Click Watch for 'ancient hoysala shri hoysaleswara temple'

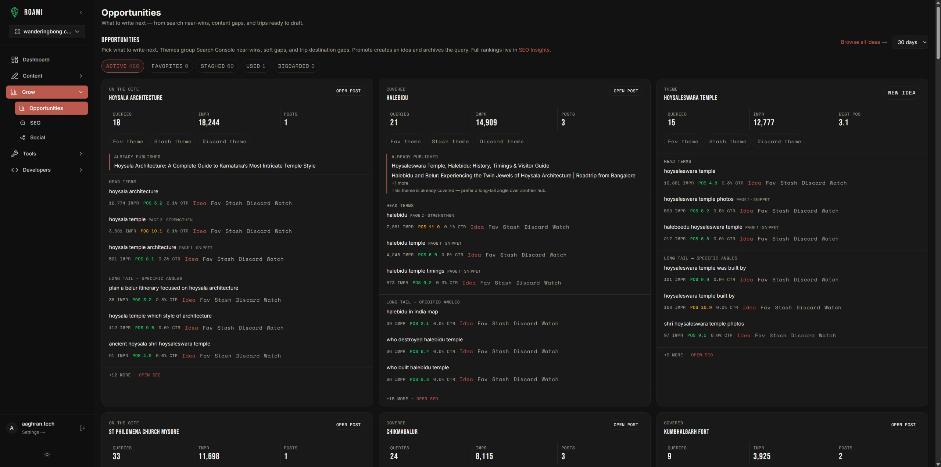pos(272,356)
